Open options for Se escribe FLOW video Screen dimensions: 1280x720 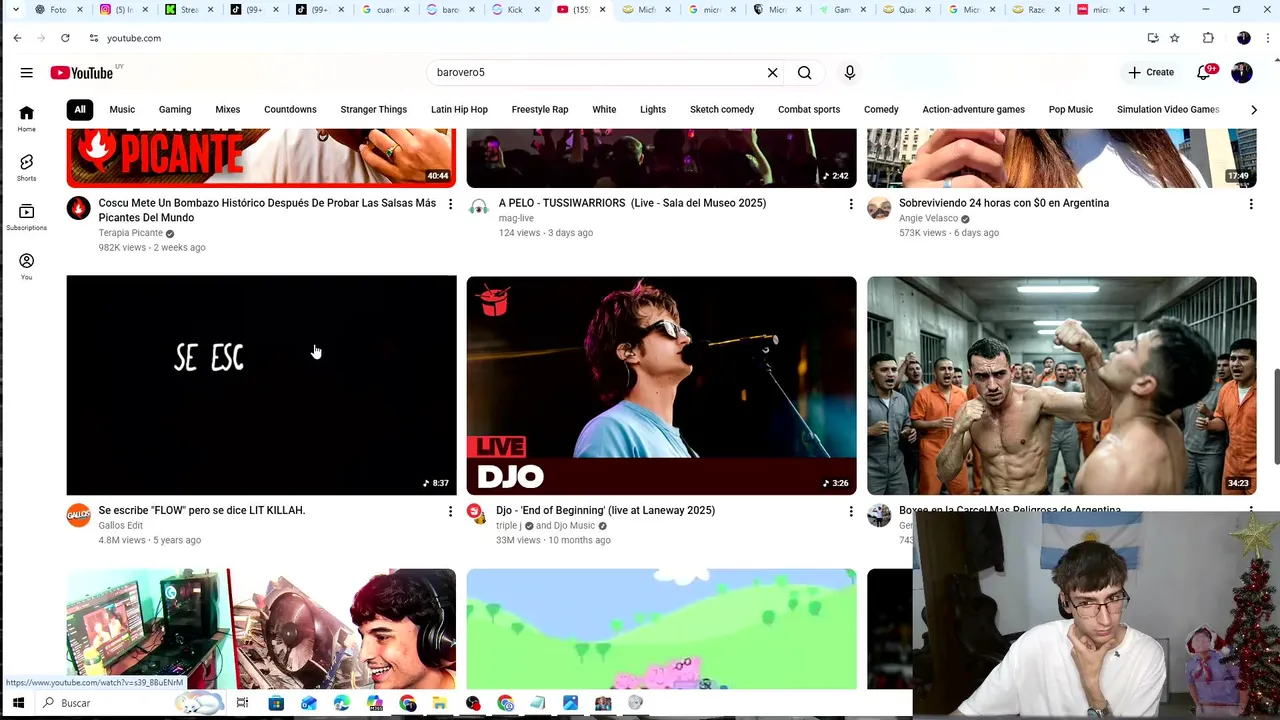pos(450,511)
